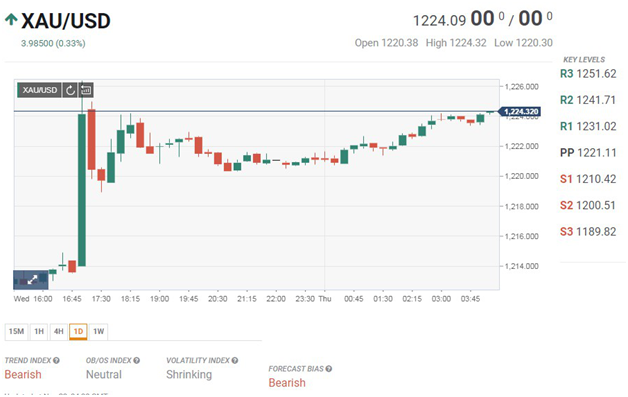Screen dimensions: 628x397
Task: Click the large green candle near 16:45
Action: 82,190
